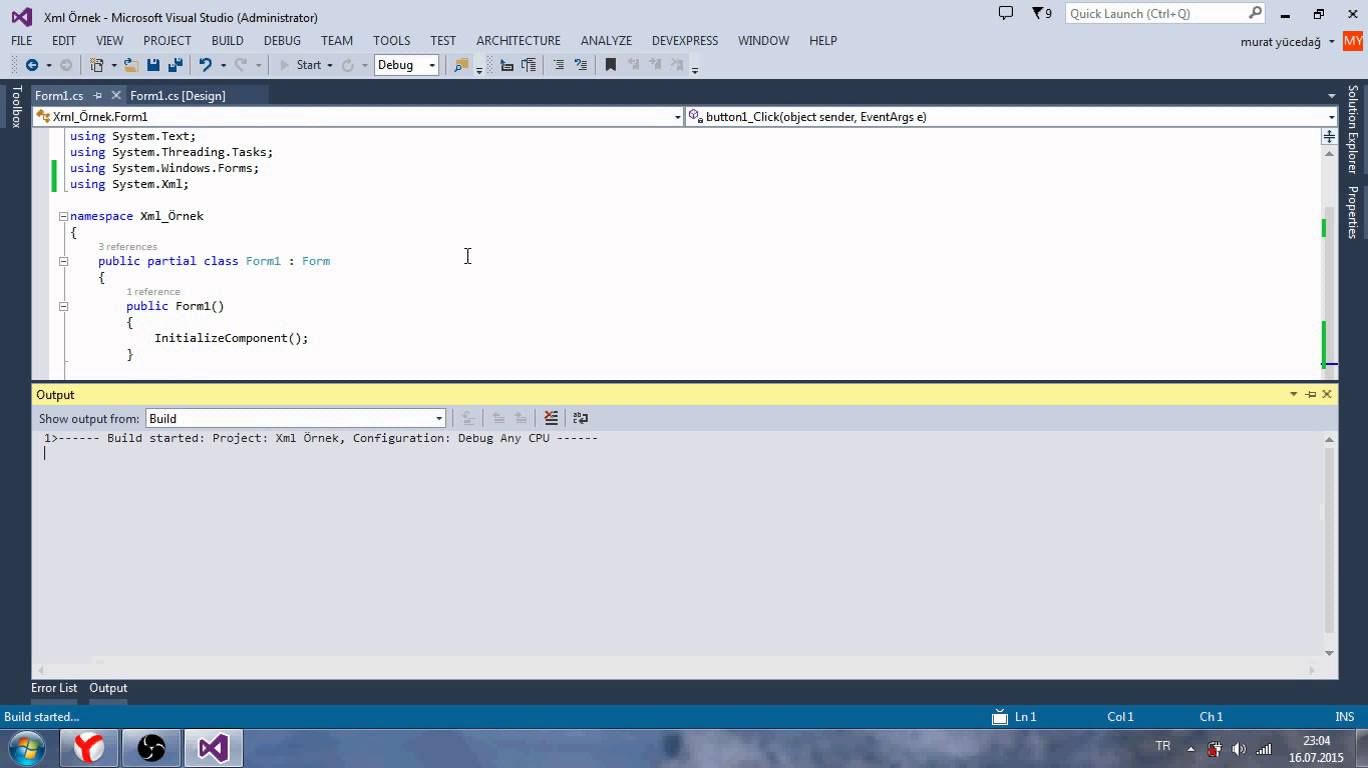The image size is (1368, 768).
Task: Click the Open File folder icon
Action: [131, 65]
